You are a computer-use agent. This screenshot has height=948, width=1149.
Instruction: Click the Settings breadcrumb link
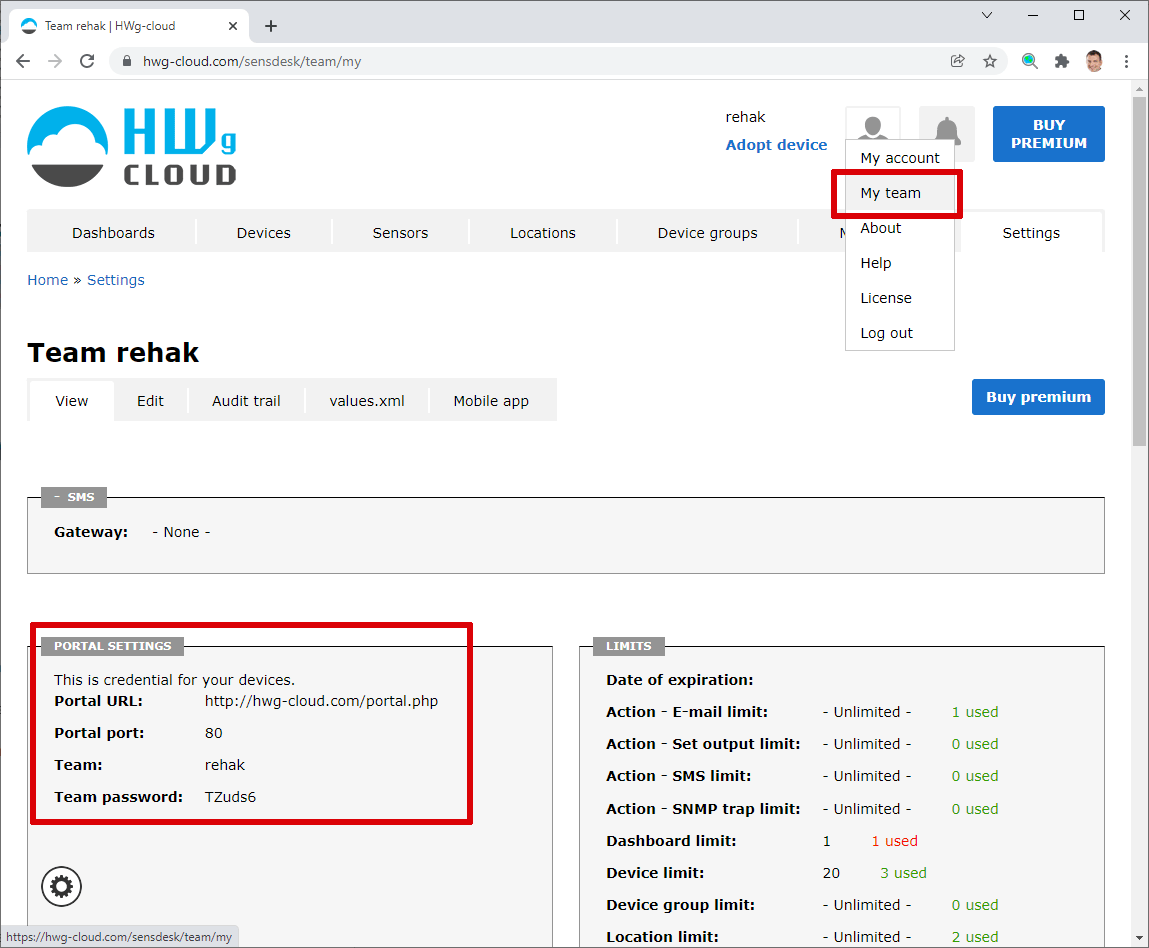[116, 280]
